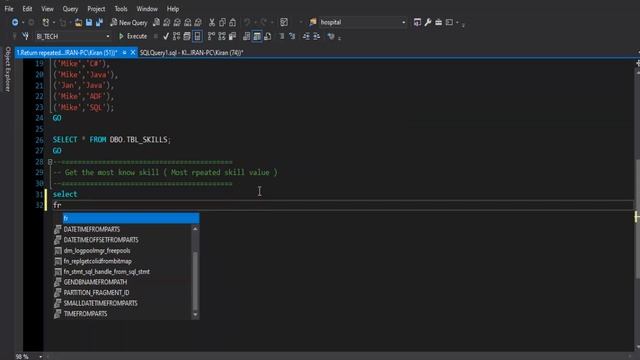Toggle Include Client Statistics icon
Screen dimensions: 640x360
coord(232,36)
